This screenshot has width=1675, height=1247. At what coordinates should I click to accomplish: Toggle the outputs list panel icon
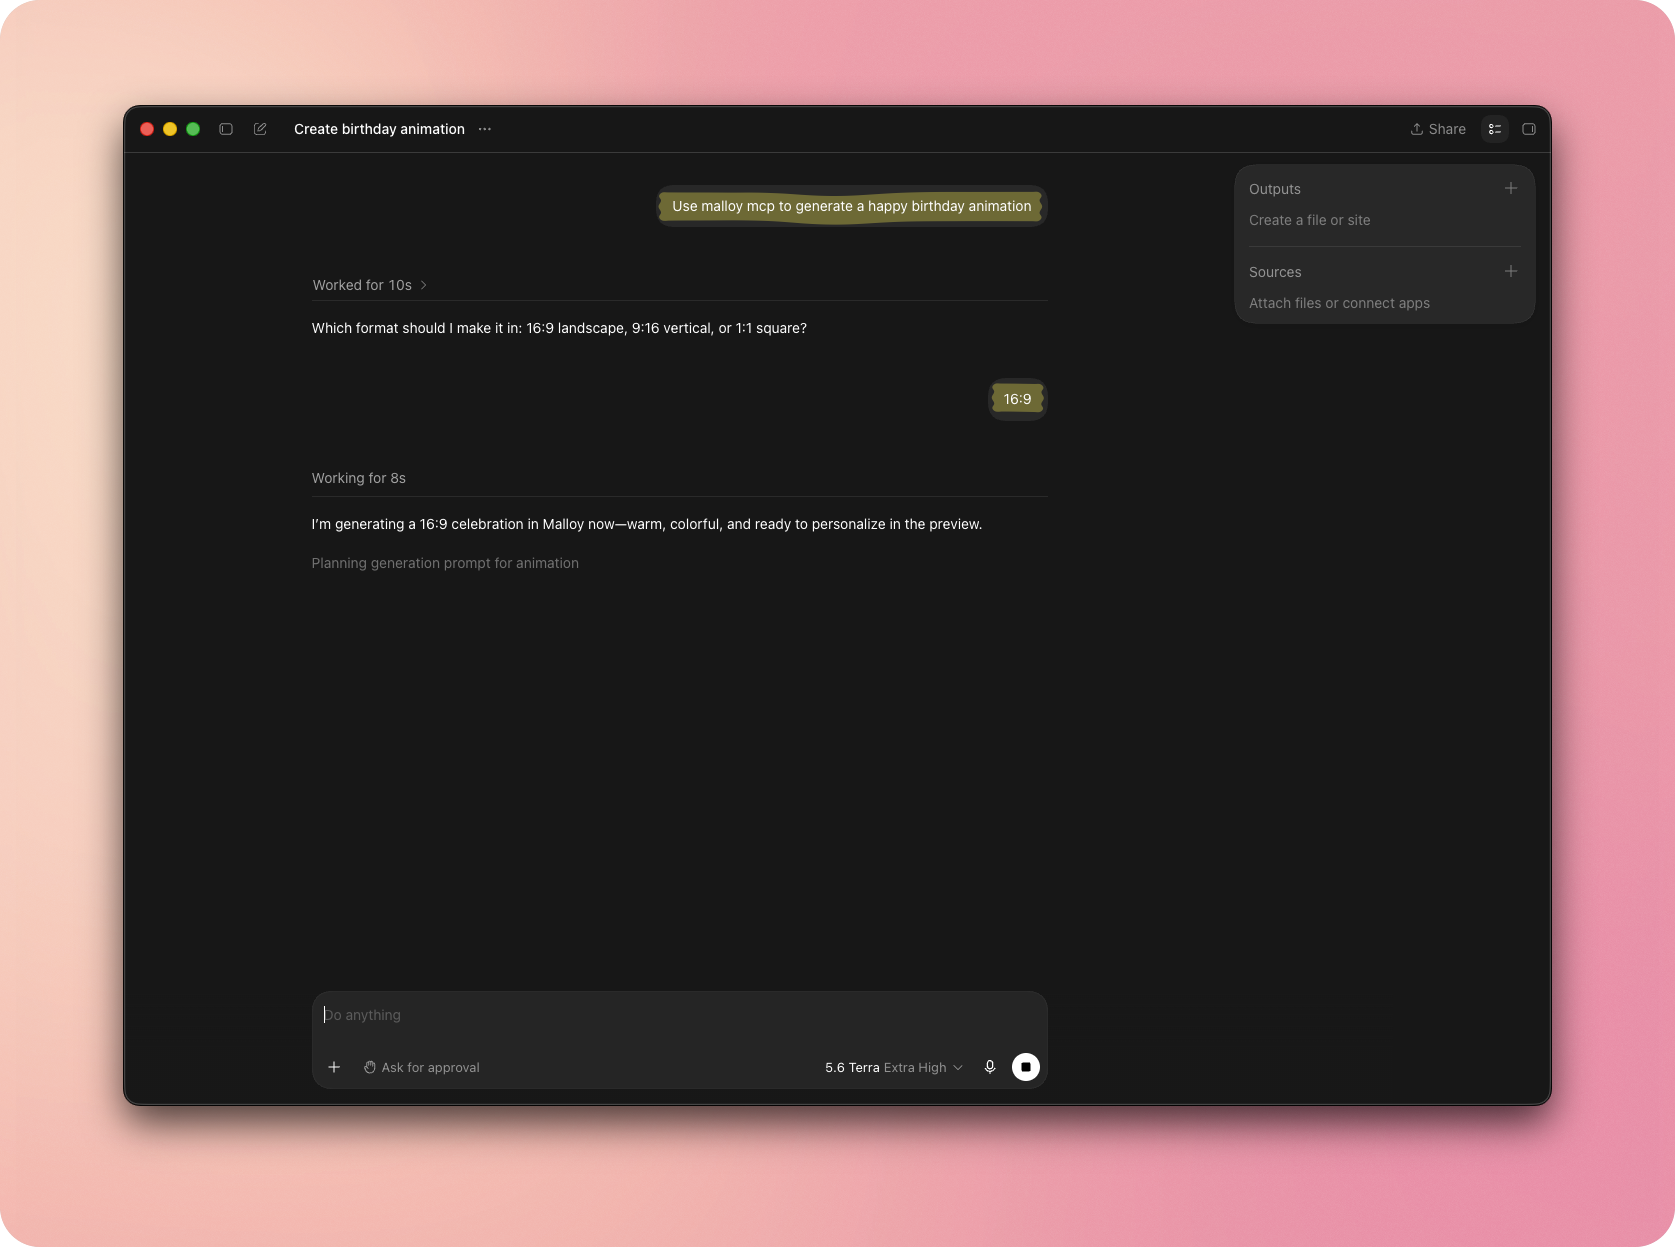tap(1495, 129)
